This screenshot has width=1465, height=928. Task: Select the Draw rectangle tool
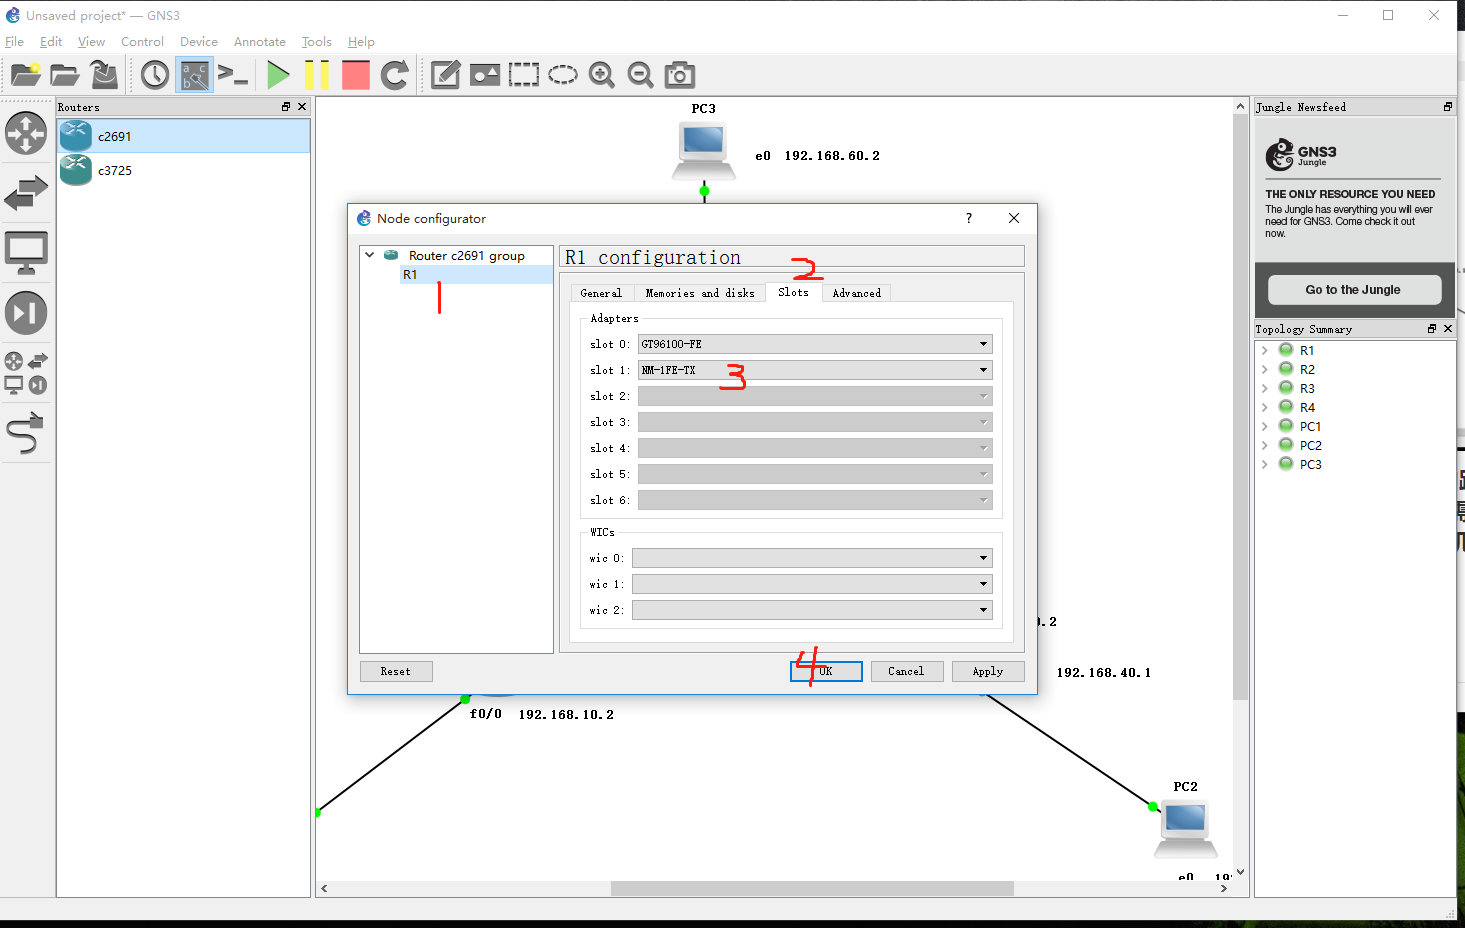pos(524,75)
